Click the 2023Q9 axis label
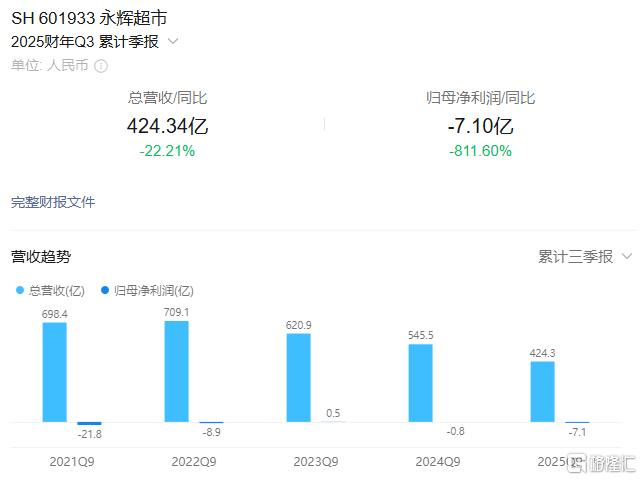The height and width of the screenshot is (480, 642). coord(316,462)
